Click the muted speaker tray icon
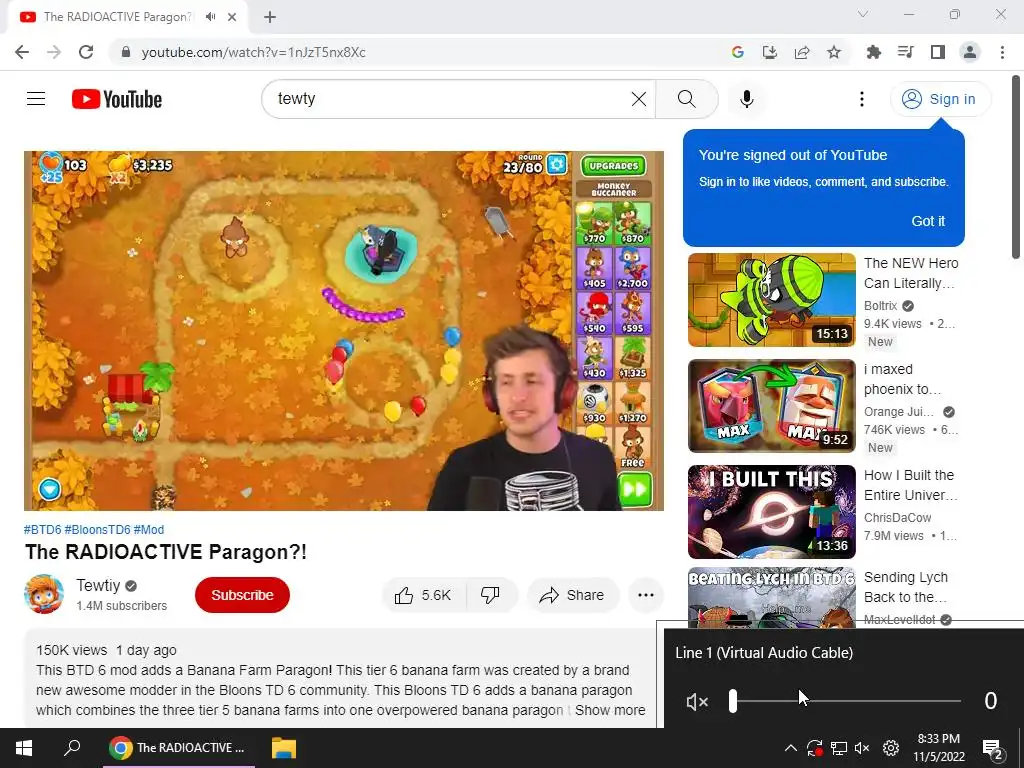 862,748
